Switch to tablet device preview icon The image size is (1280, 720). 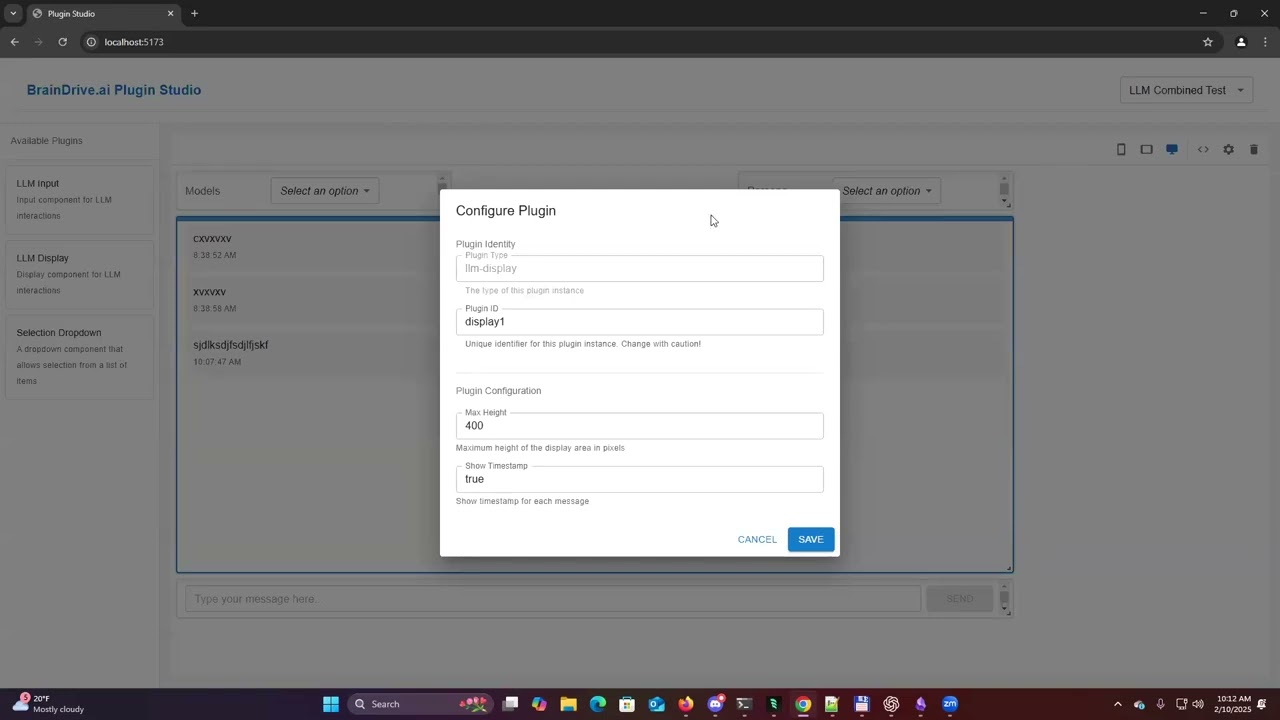point(1146,150)
